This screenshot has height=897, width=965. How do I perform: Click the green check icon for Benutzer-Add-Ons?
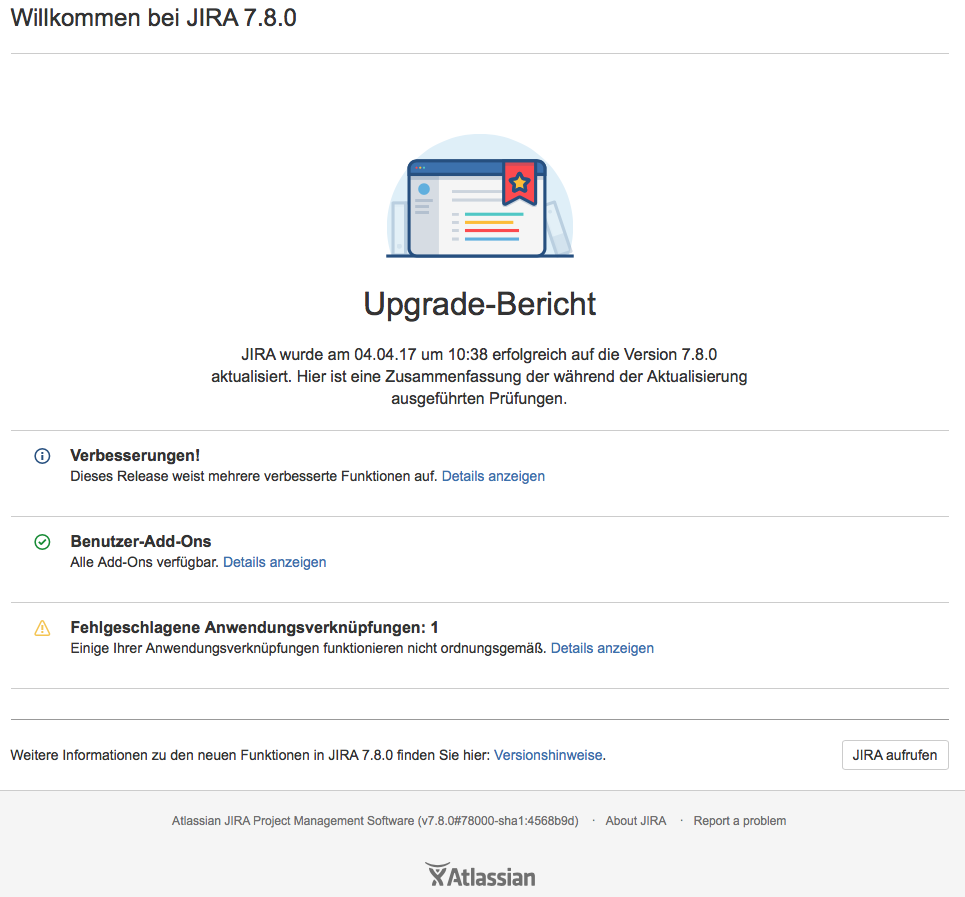point(42,542)
